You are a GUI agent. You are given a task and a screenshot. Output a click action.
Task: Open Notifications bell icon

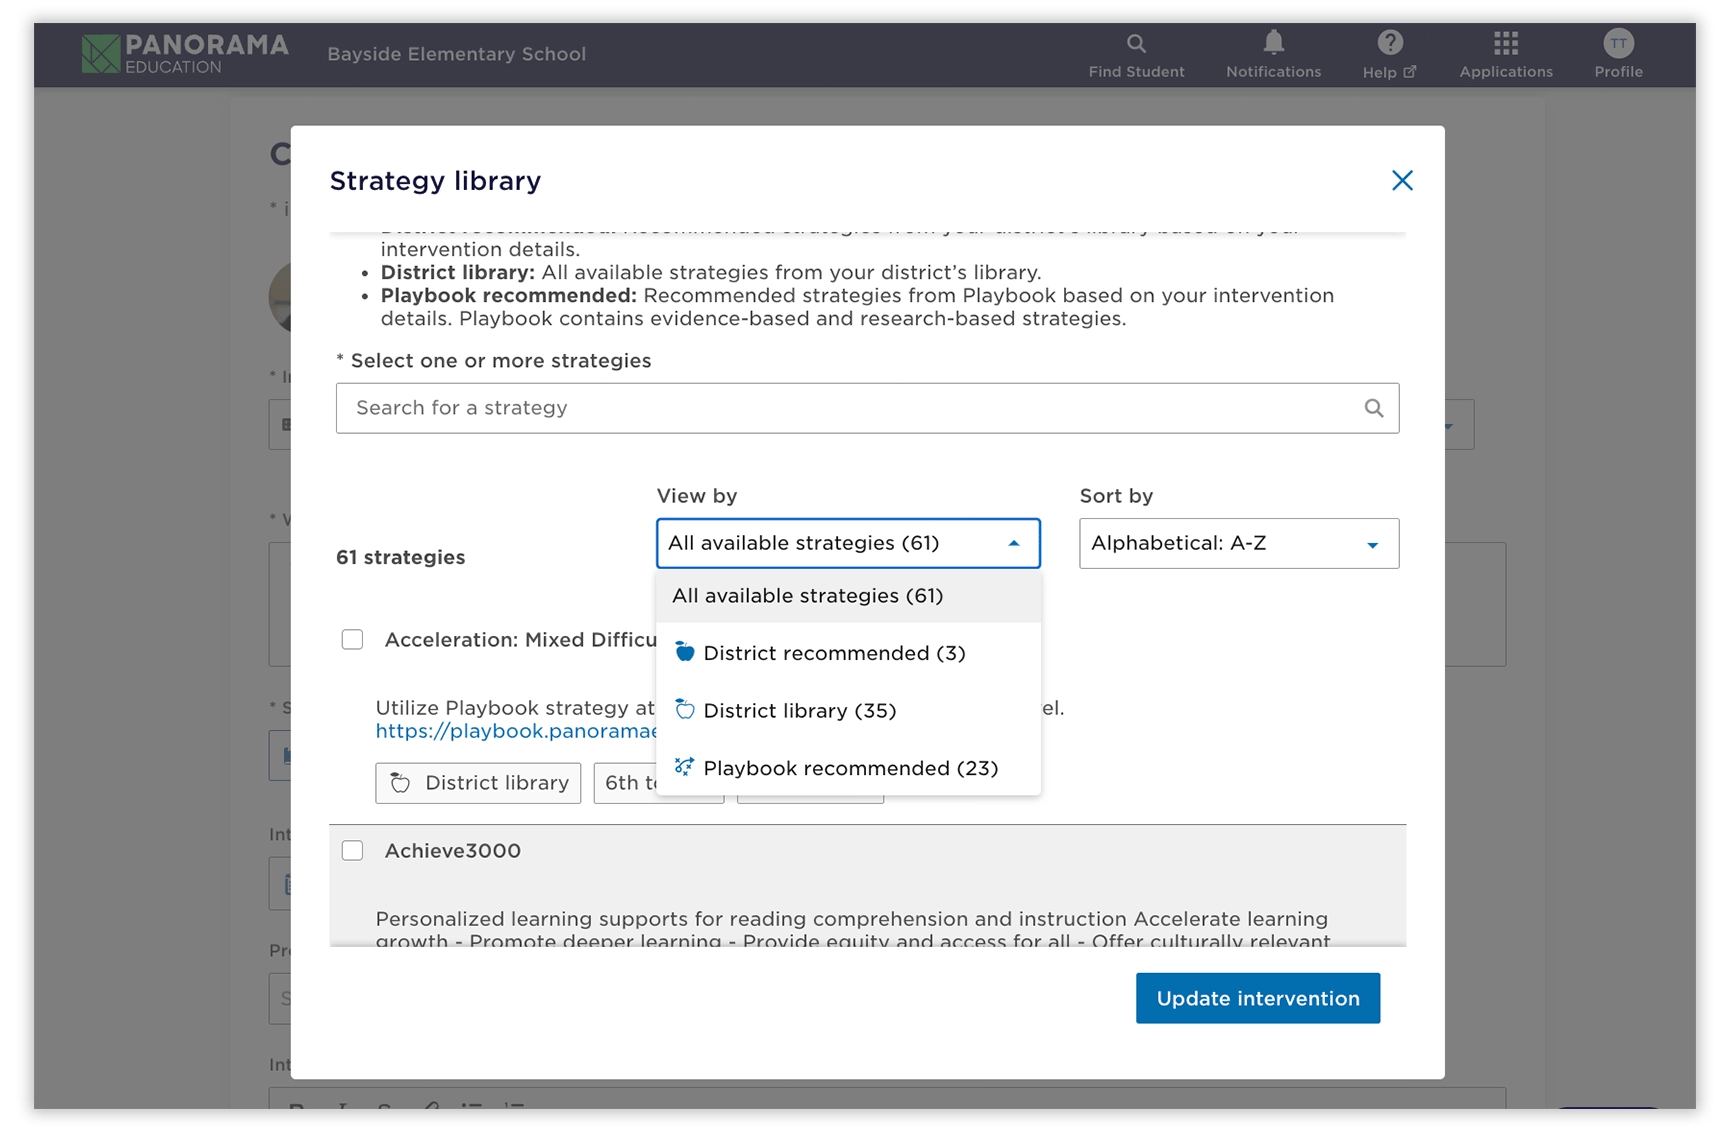(x=1273, y=43)
